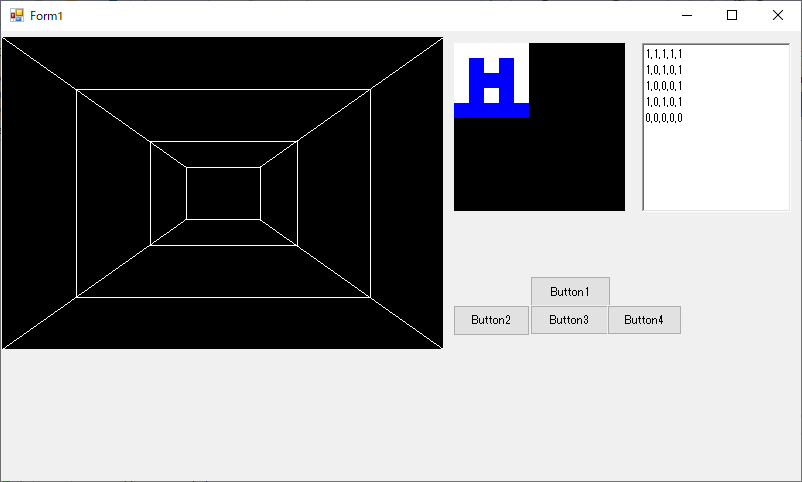Screen dimensions: 802x482
Task: Click the text row "1,0,0,0,1"
Action: point(663,86)
